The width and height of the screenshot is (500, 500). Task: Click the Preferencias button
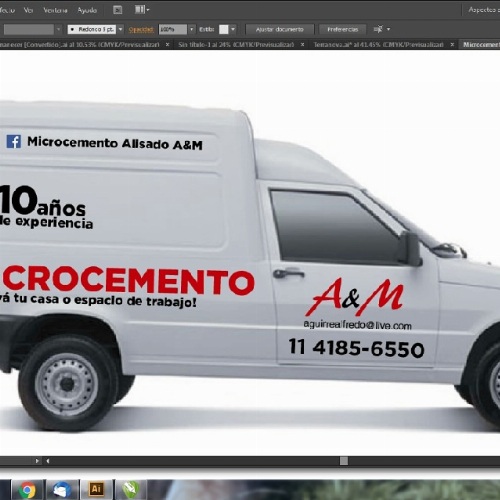click(342, 29)
